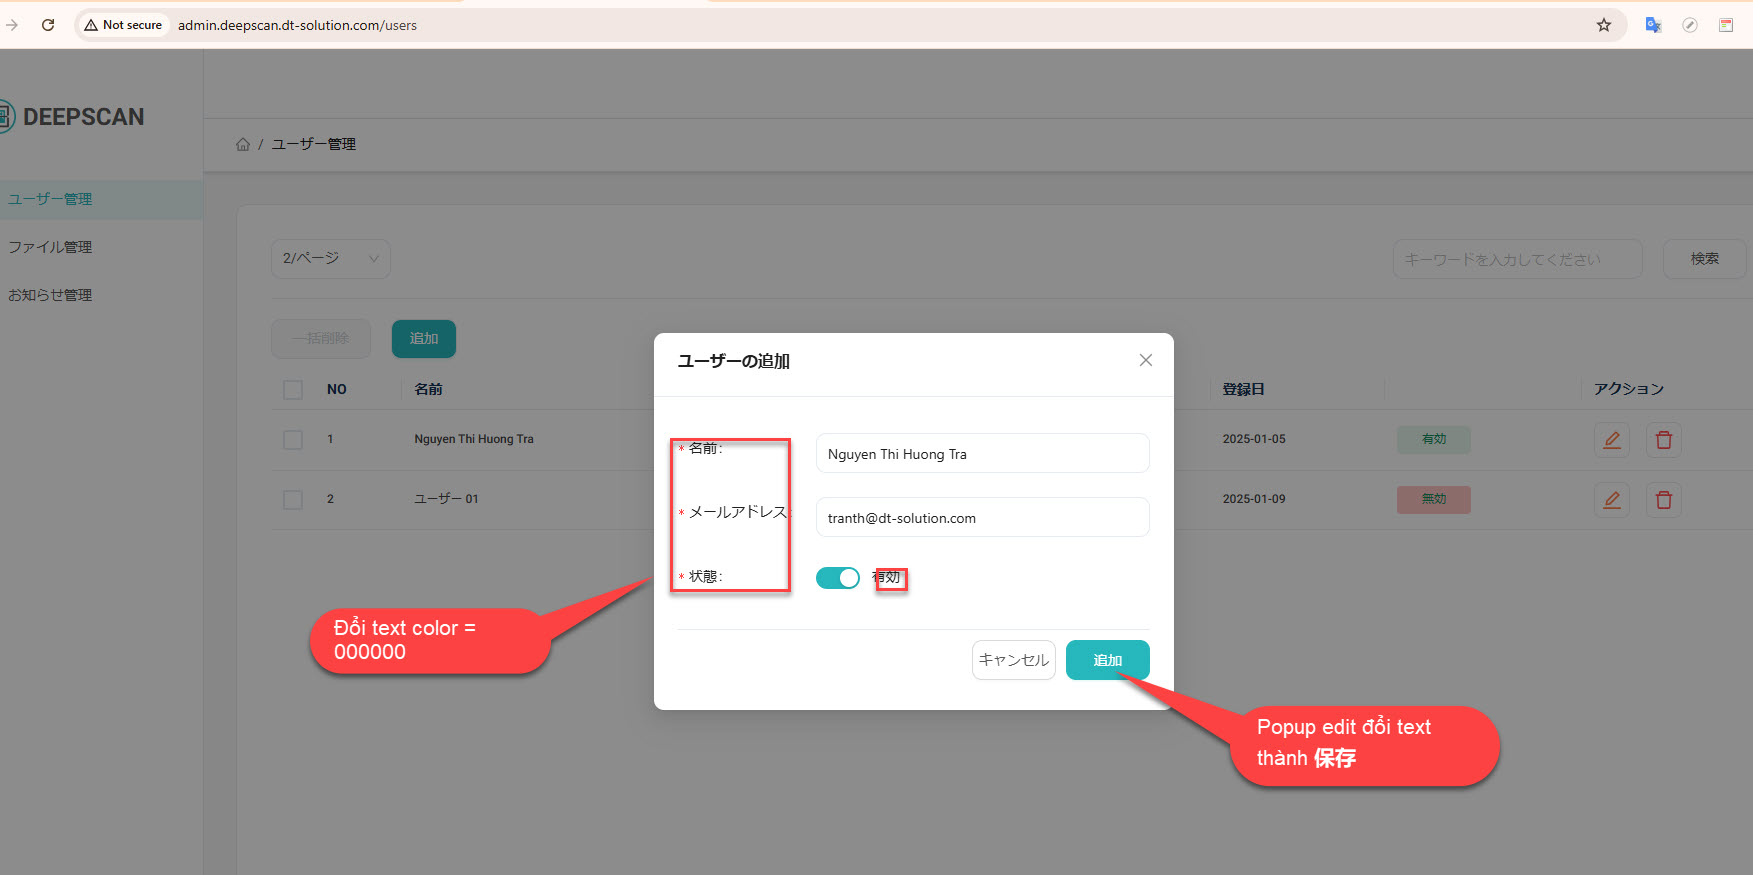Click edit pencil icon for ユーザー 01
The width and height of the screenshot is (1753, 875).
(1611, 500)
